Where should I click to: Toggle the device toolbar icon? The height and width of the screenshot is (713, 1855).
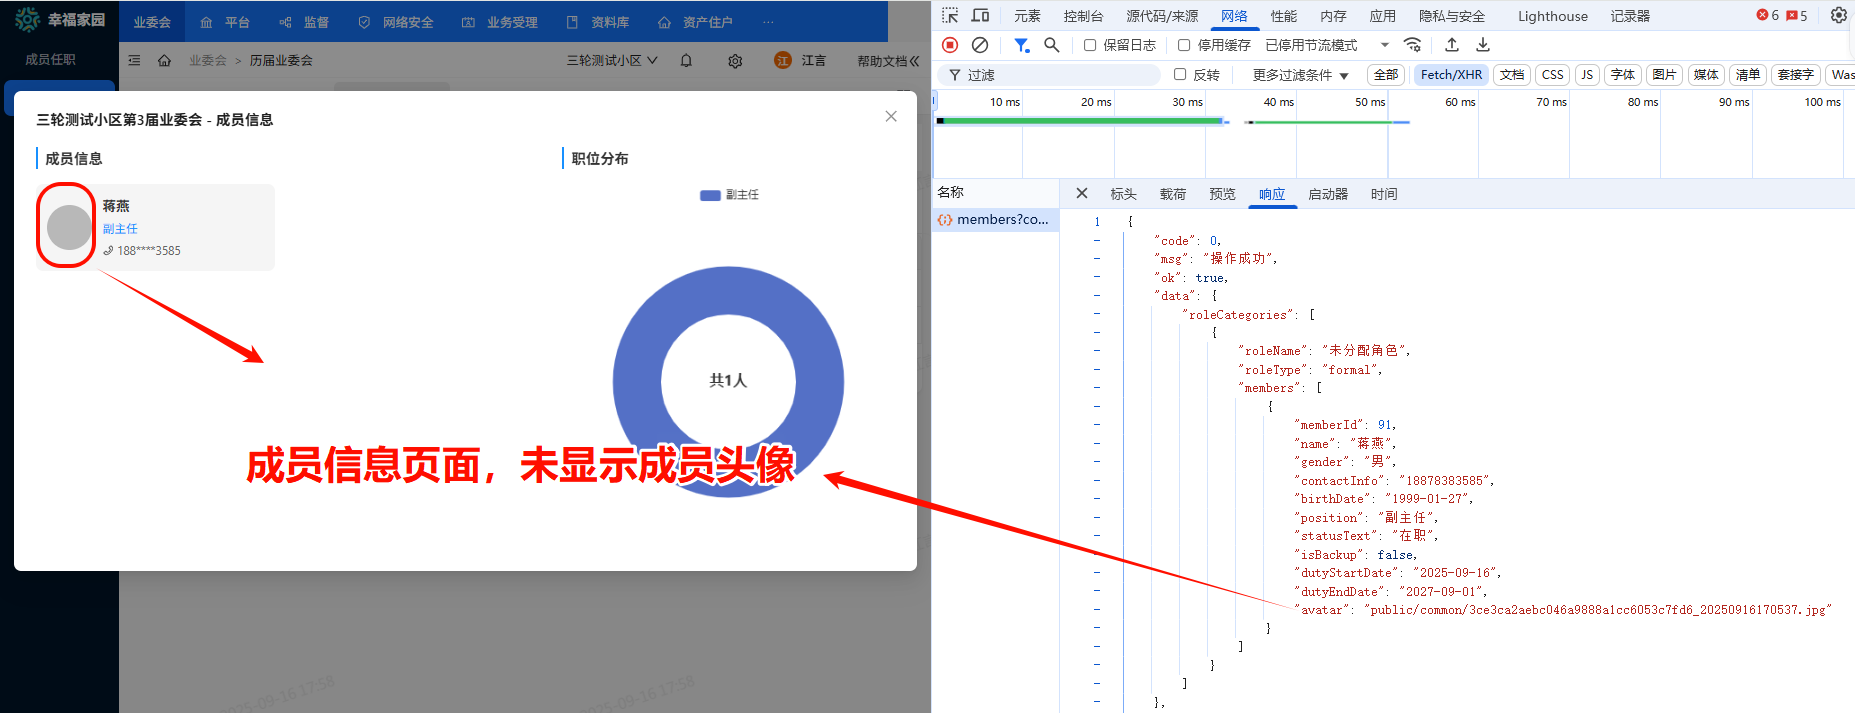pyautogui.click(x=981, y=15)
